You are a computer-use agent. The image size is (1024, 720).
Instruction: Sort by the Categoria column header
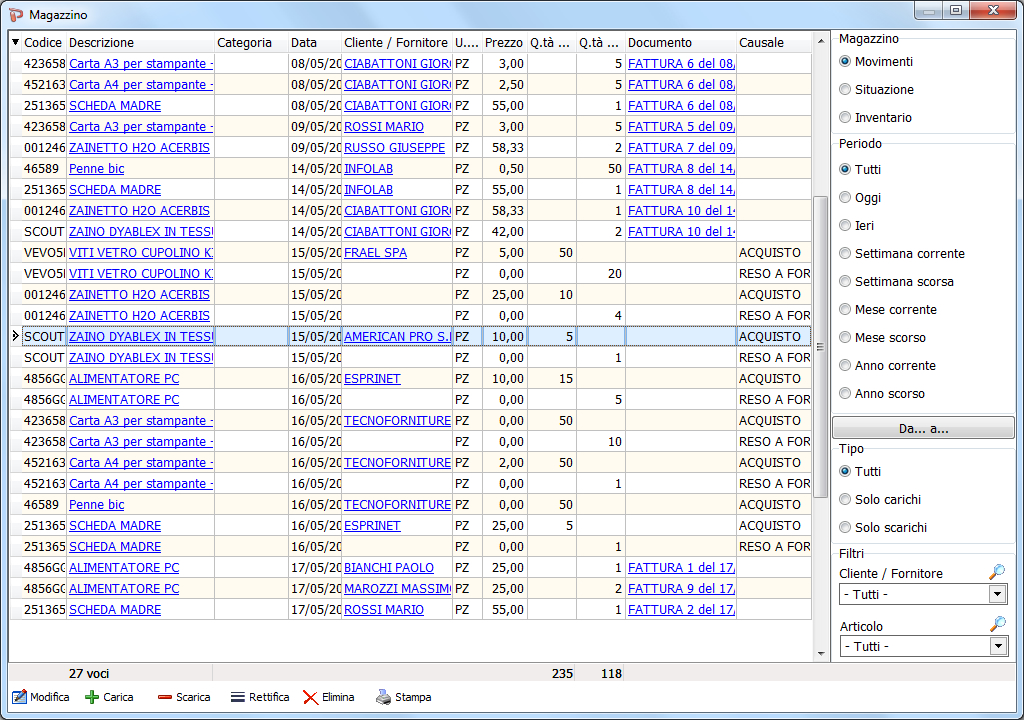[251, 42]
